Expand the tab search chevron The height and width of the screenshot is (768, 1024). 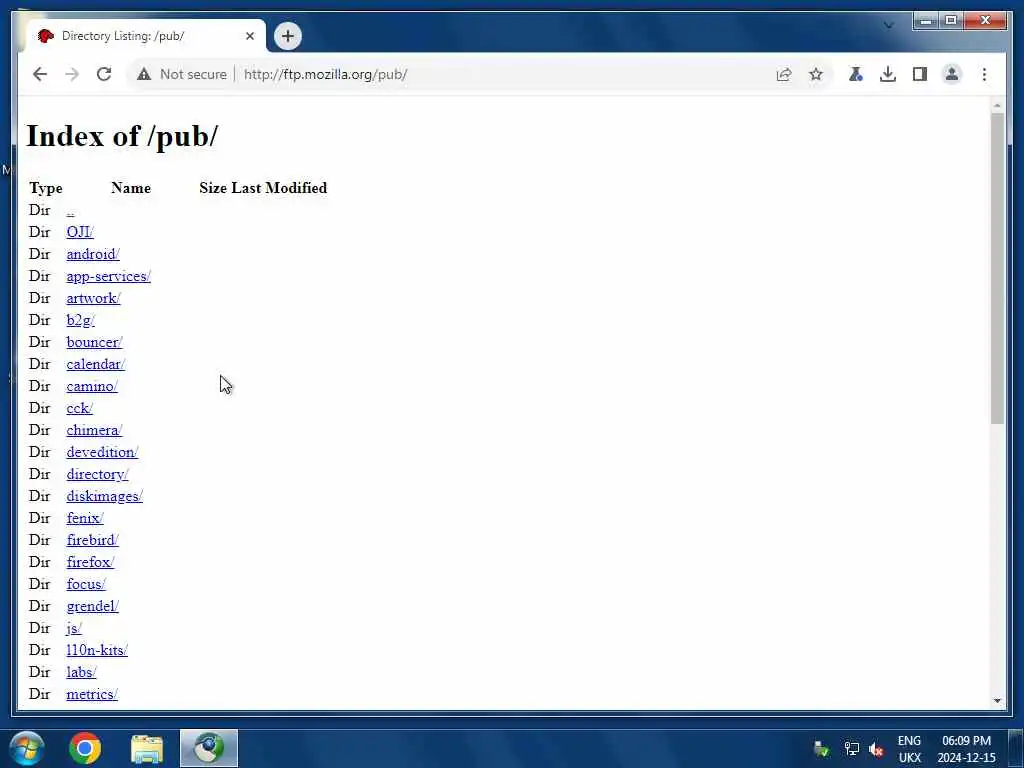click(889, 25)
